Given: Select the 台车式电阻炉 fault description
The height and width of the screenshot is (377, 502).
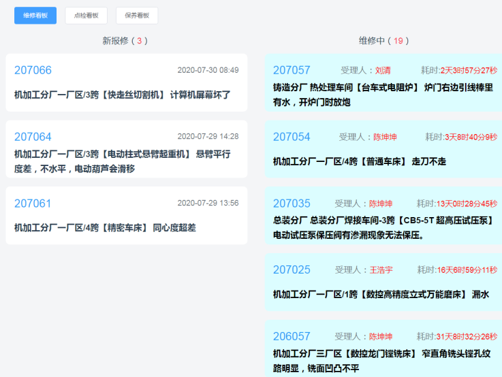Looking at the screenshot, I should point(383,95).
